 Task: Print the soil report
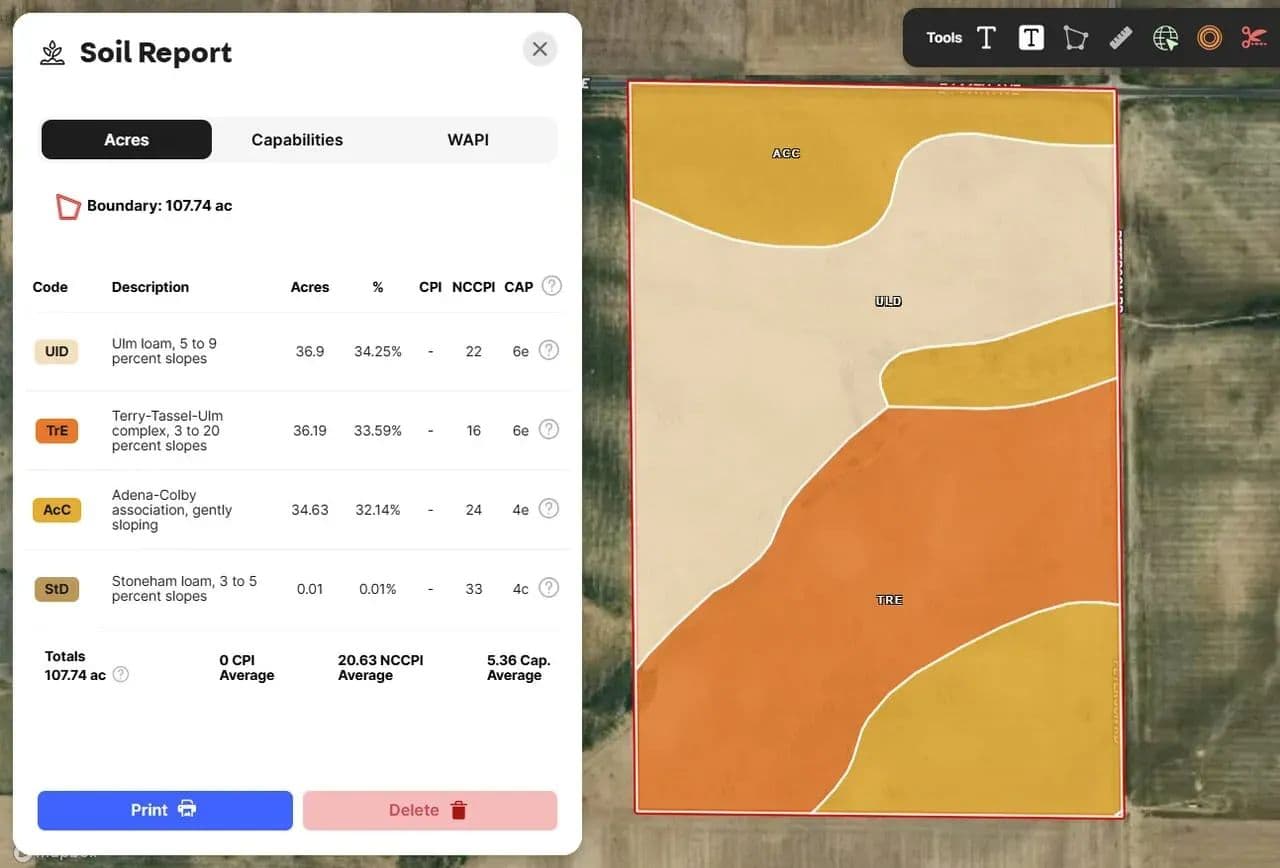coord(165,810)
